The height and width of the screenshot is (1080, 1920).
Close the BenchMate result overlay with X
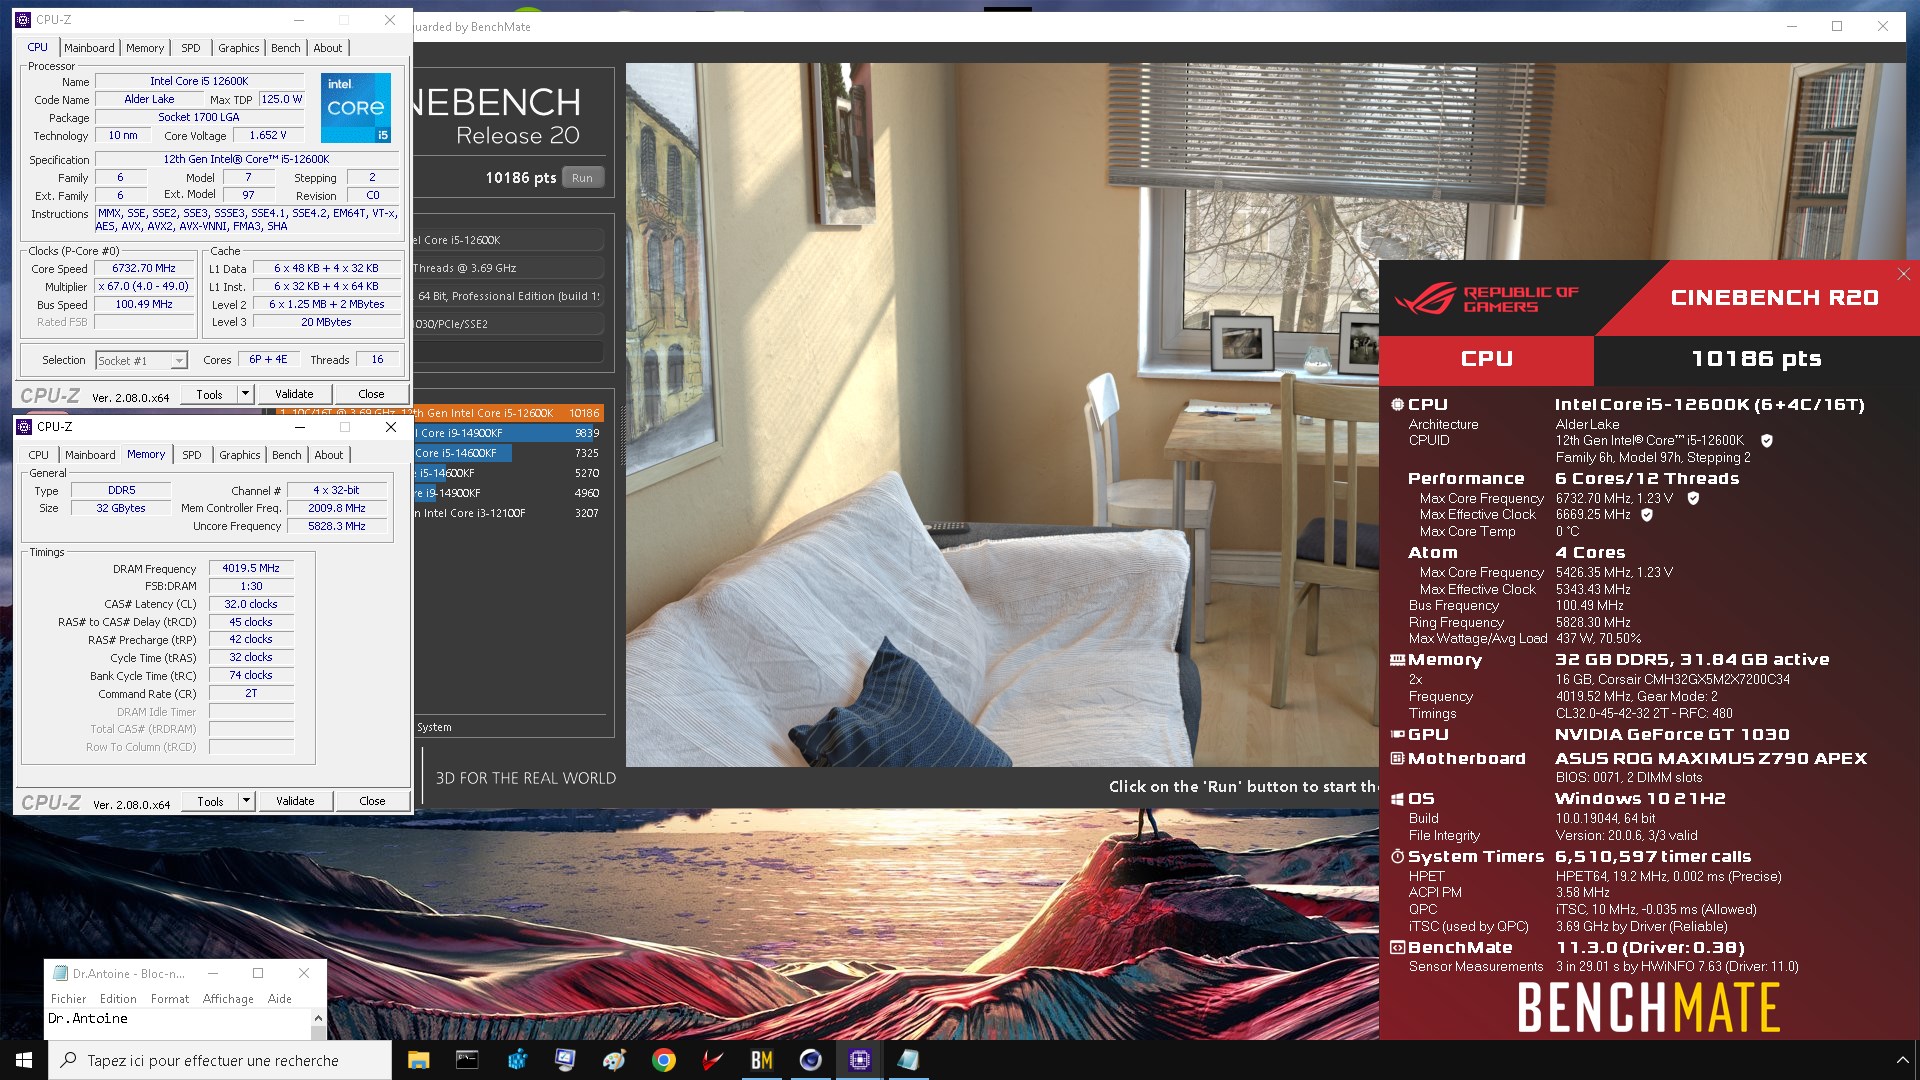pyautogui.click(x=1904, y=274)
